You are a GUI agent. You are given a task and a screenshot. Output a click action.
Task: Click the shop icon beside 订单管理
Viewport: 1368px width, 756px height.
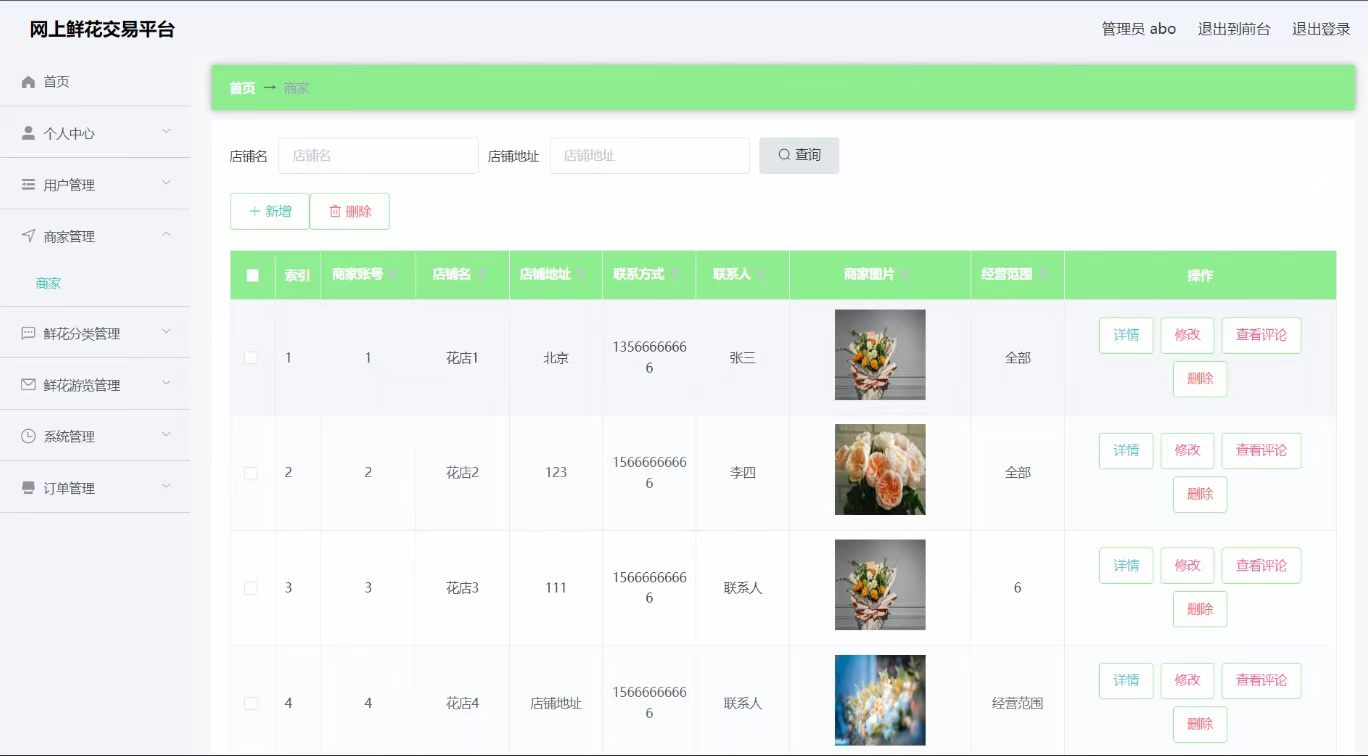[x=28, y=488]
